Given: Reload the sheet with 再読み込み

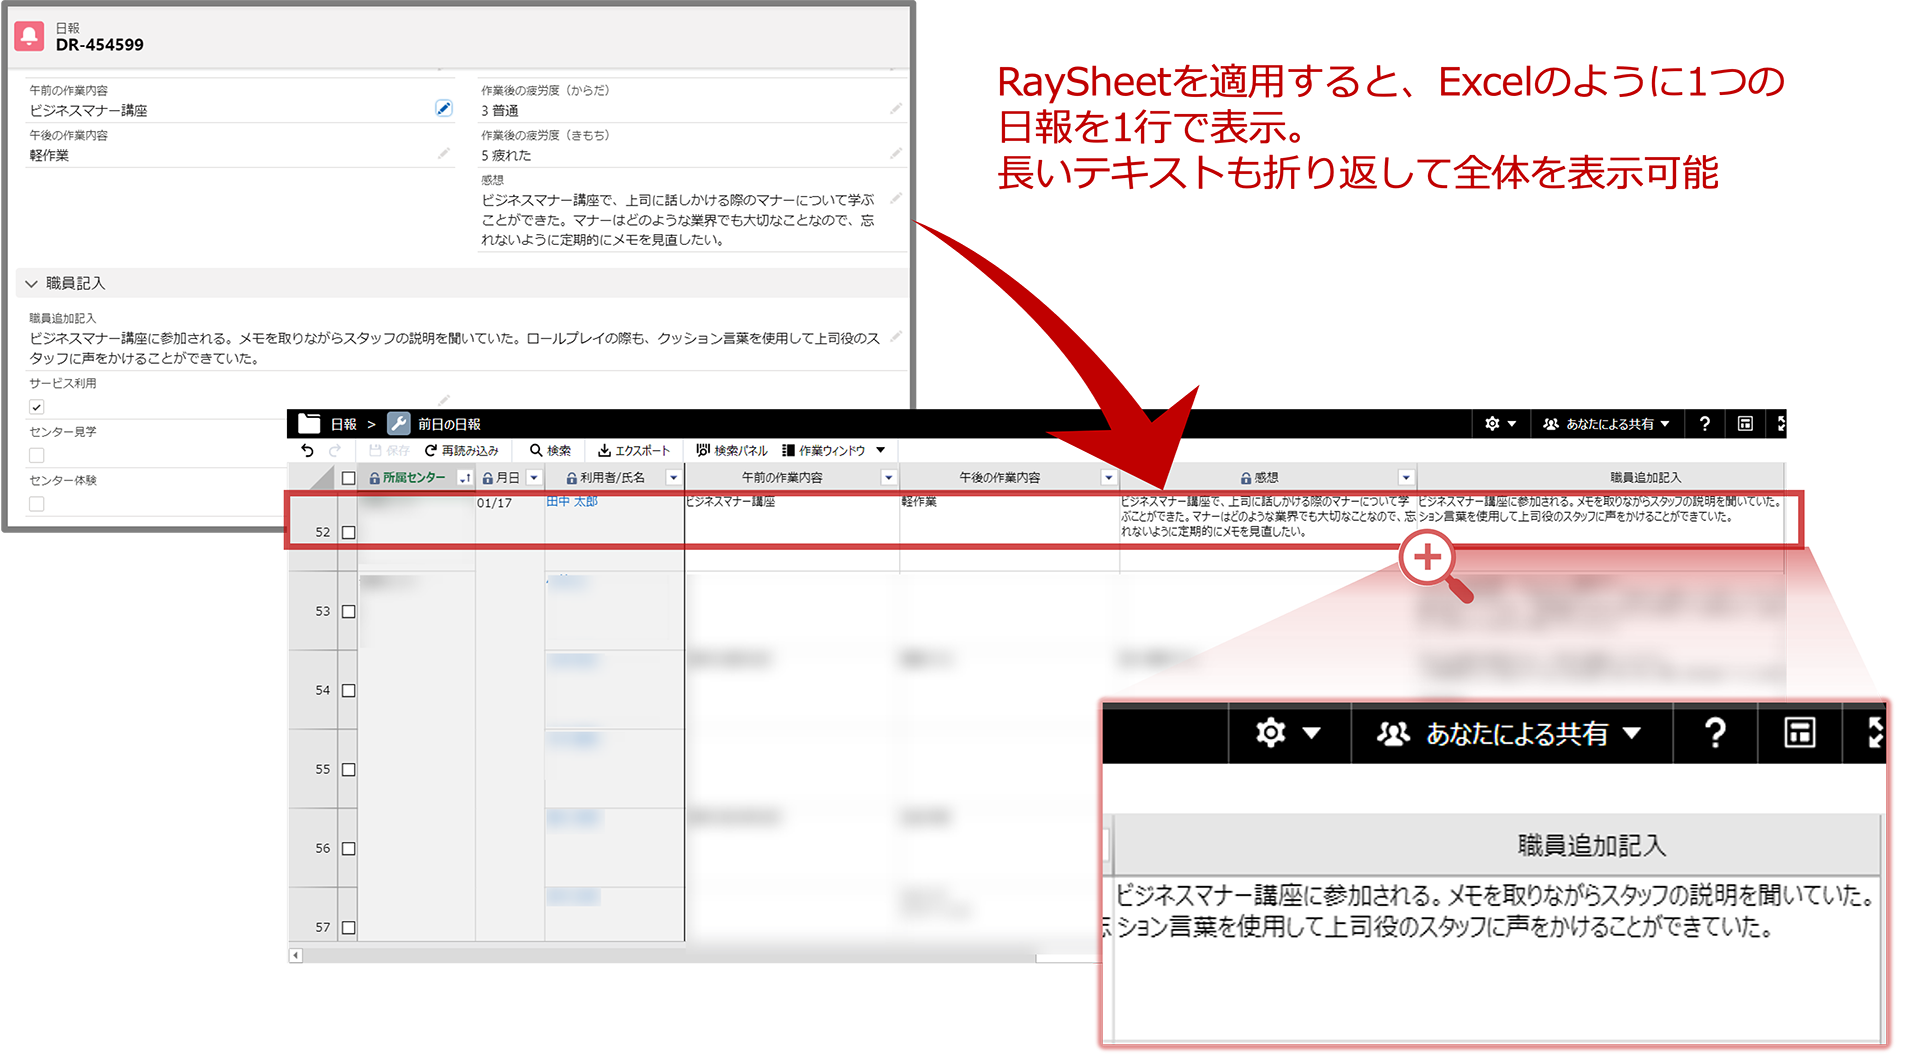Looking at the screenshot, I should pyautogui.click(x=462, y=451).
